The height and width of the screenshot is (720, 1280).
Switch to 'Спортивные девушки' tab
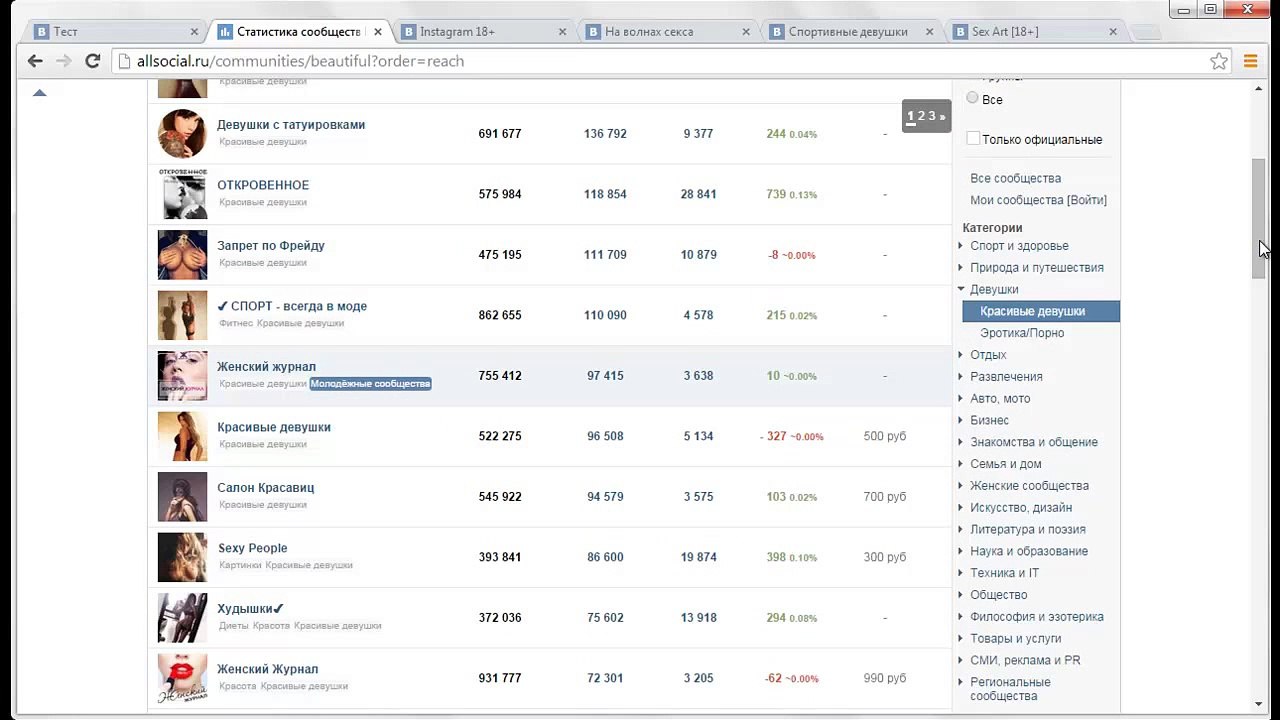point(848,32)
